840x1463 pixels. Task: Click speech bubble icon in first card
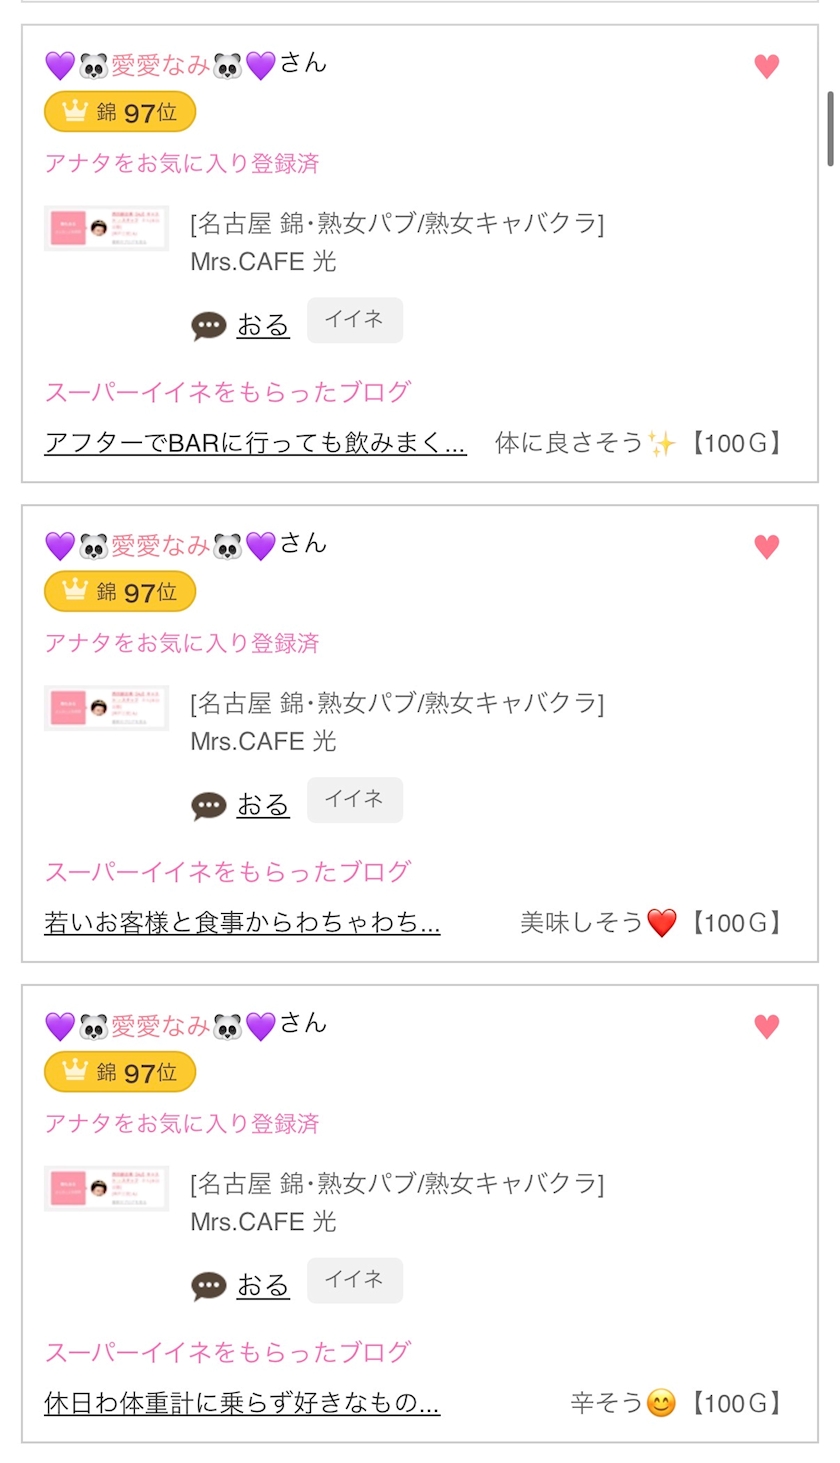click(209, 326)
